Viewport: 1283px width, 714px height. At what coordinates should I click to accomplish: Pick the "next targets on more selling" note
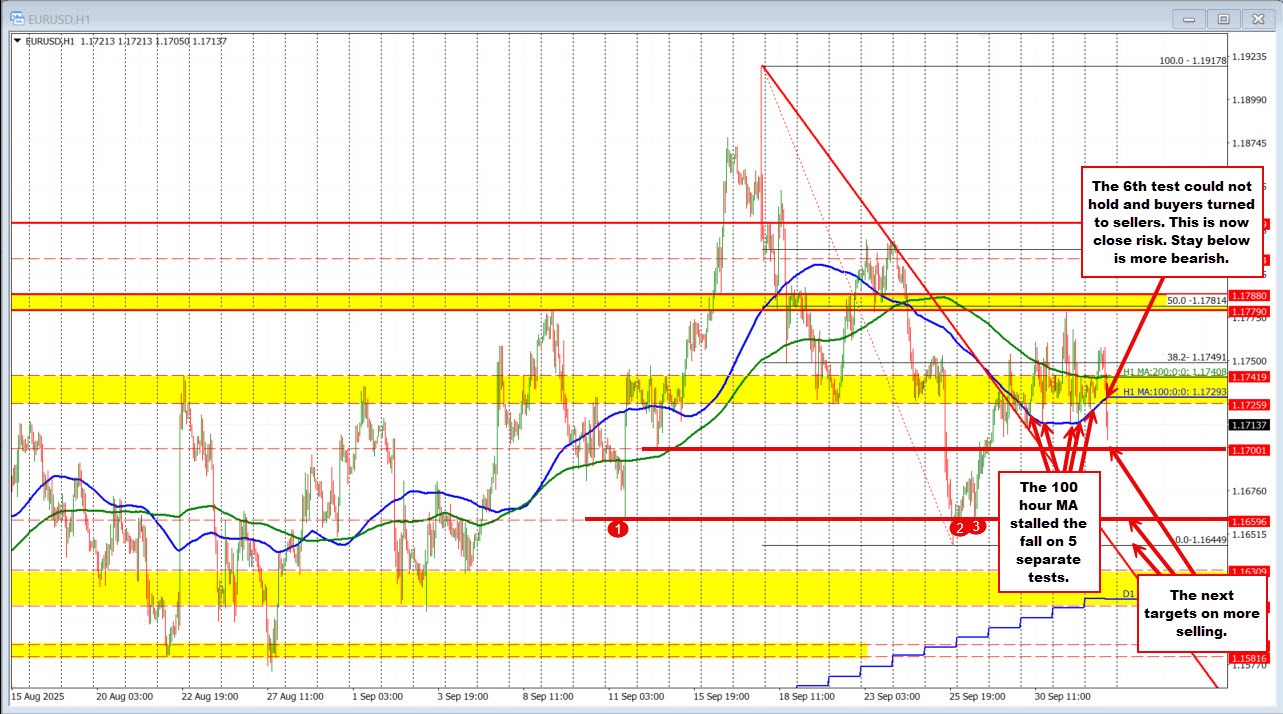point(1203,614)
